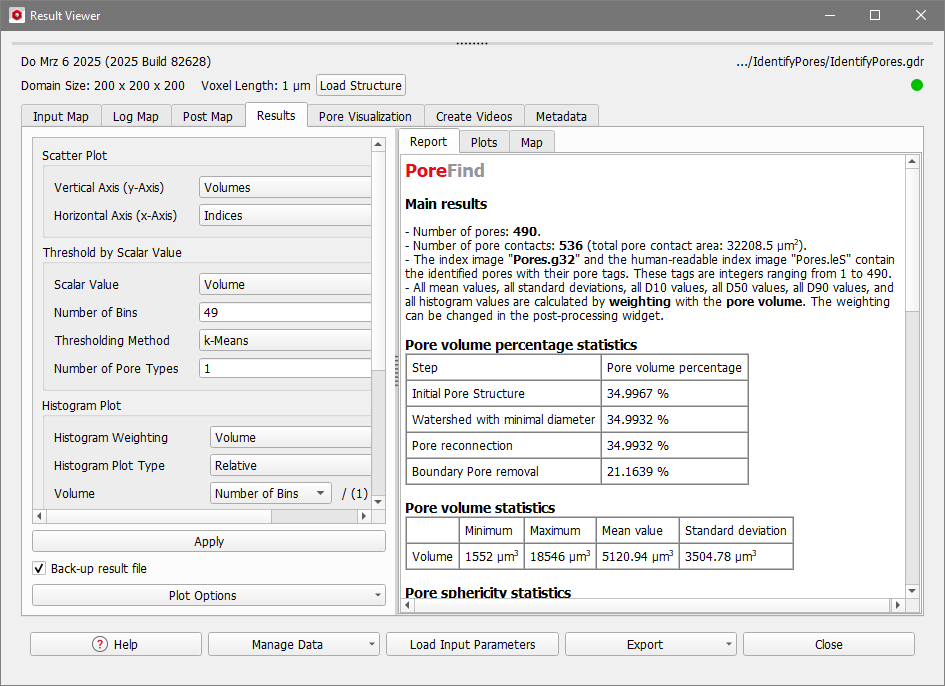Switch to the Pore Visualization tab
The height and width of the screenshot is (686, 945).
(x=365, y=116)
